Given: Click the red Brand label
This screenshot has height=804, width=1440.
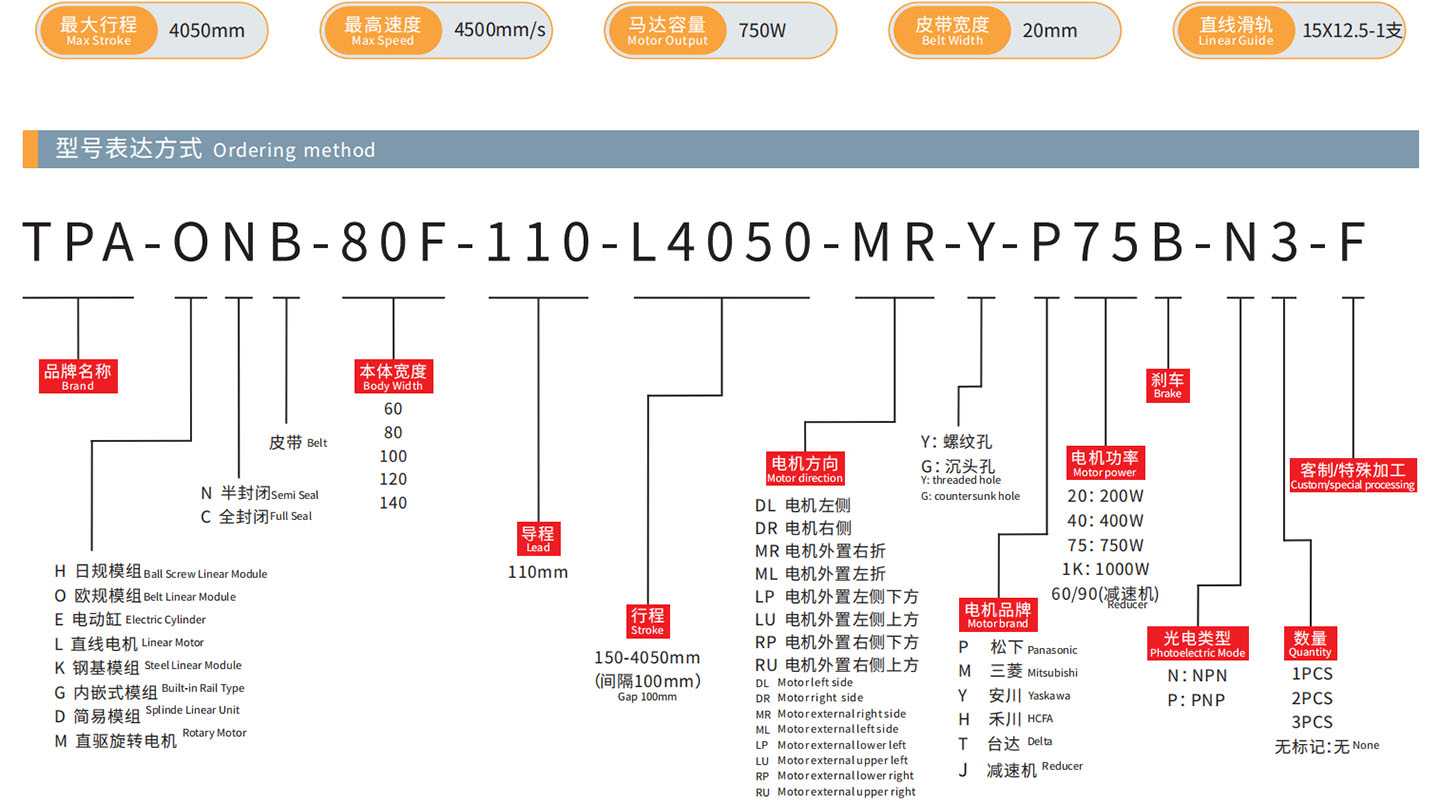Looking at the screenshot, I should (x=78, y=377).
